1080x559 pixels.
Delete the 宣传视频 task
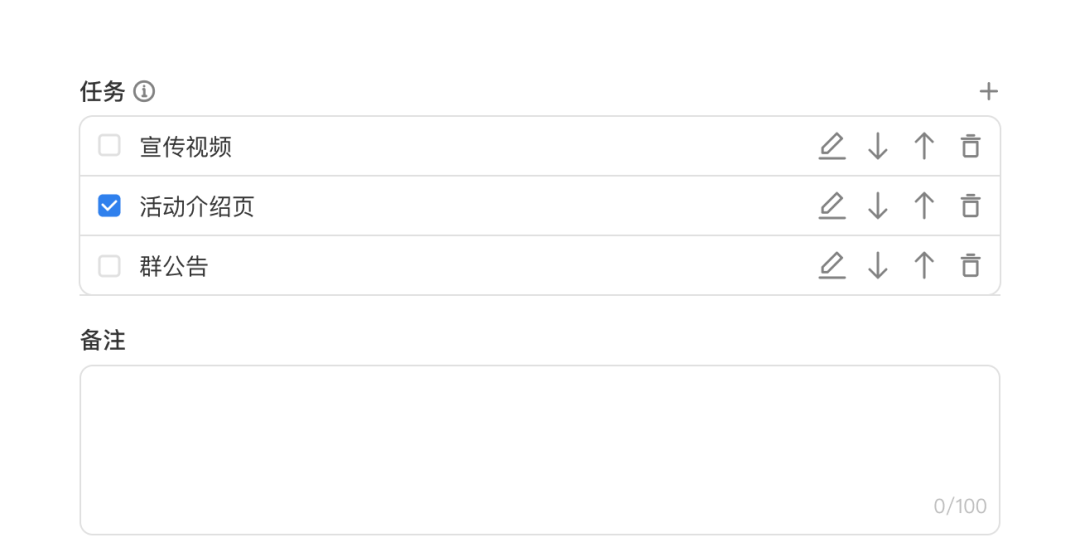click(x=970, y=146)
